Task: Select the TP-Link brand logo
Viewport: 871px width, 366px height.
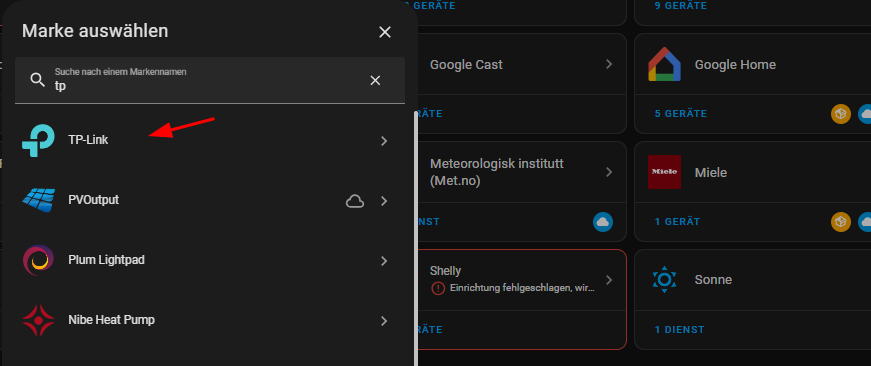Action: click(38, 141)
